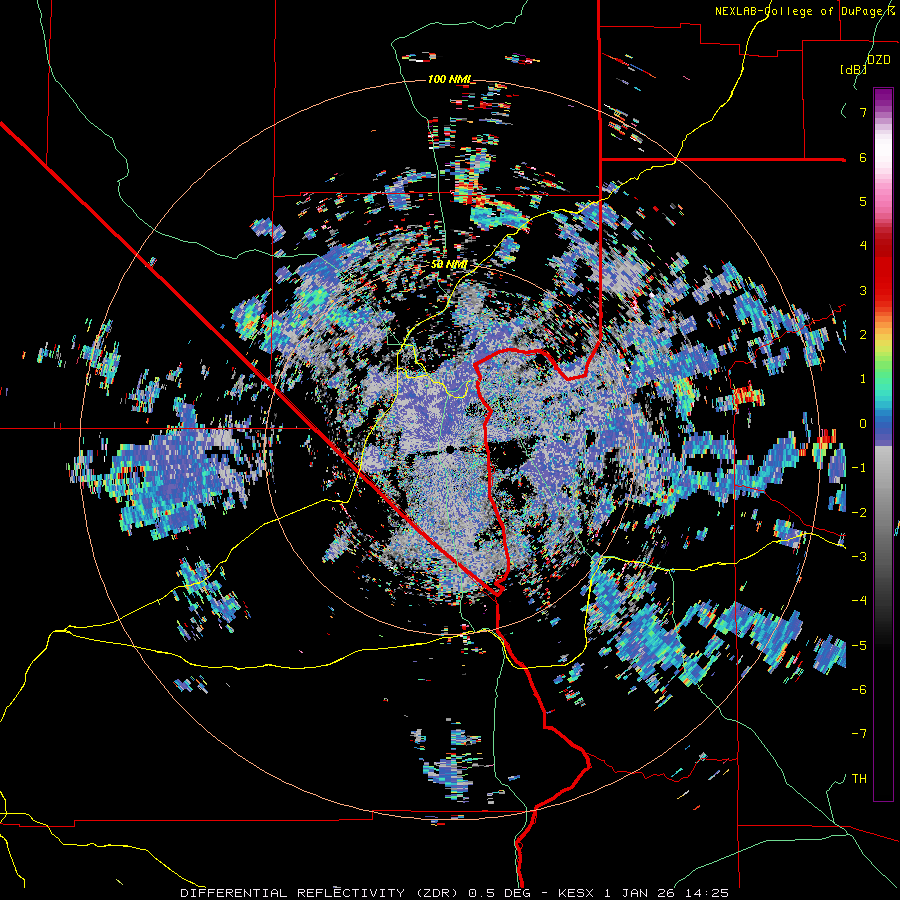Screen dimensions: 900x900
Task: Click the 100 NMI range ring label
Action: 449,79
